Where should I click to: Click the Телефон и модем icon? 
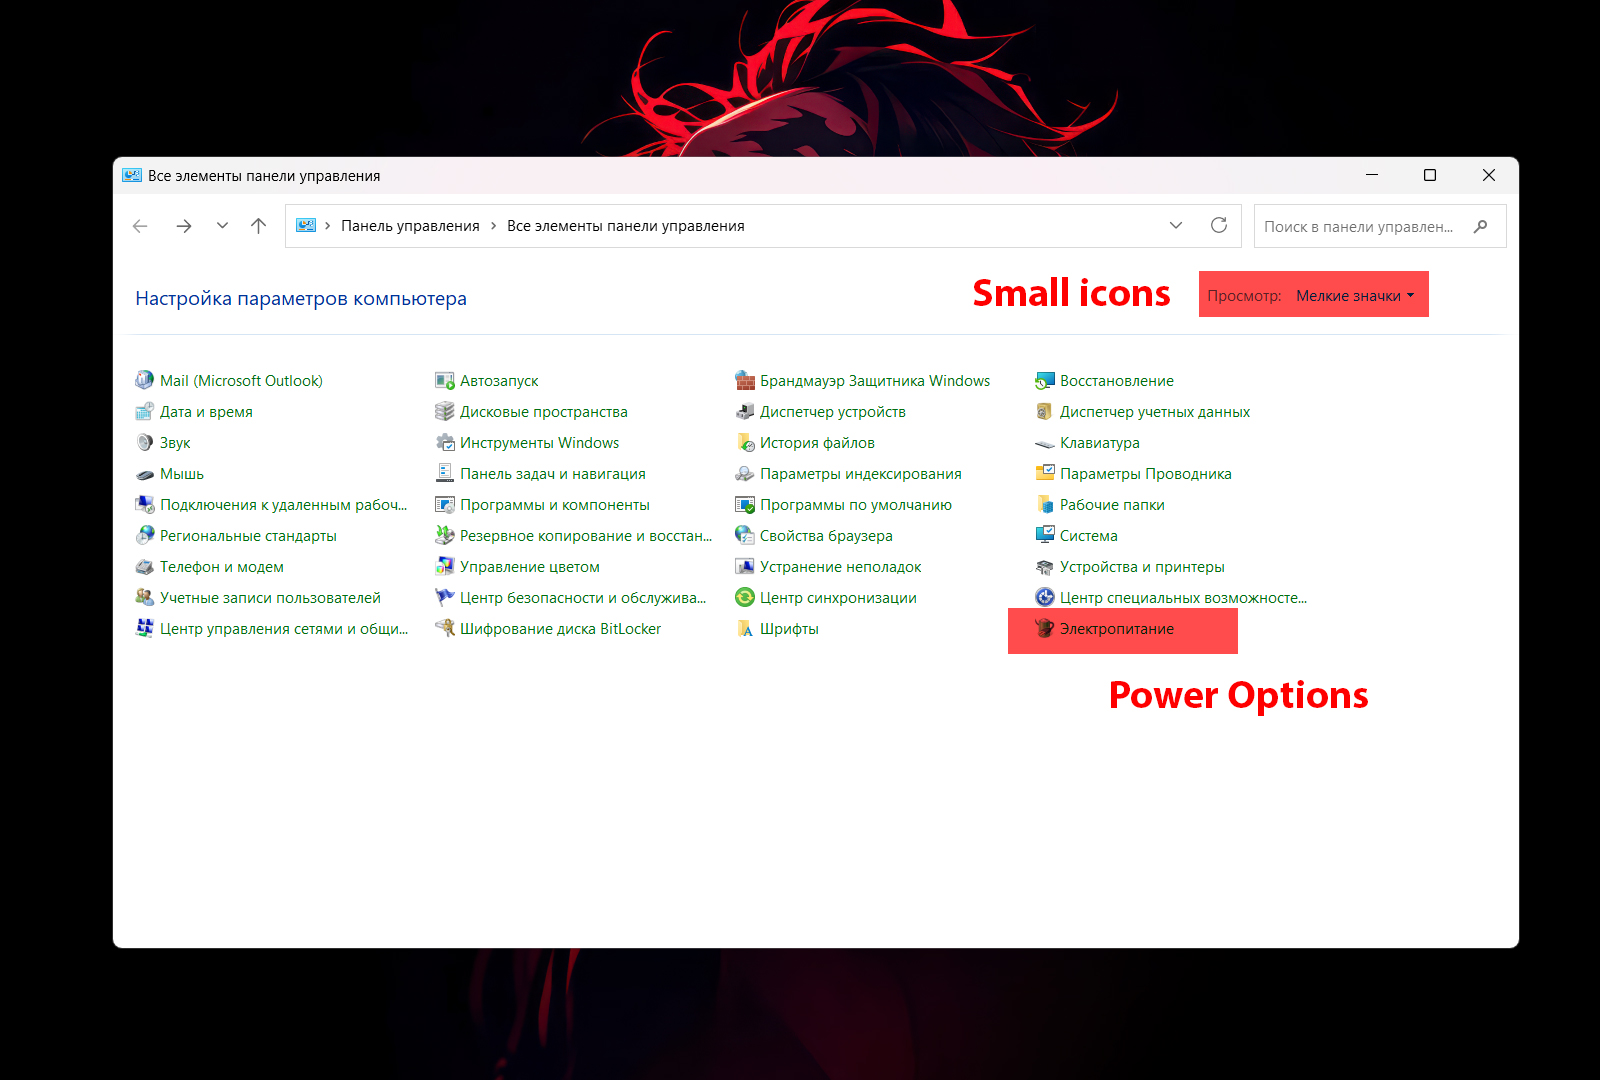point(144,566)
